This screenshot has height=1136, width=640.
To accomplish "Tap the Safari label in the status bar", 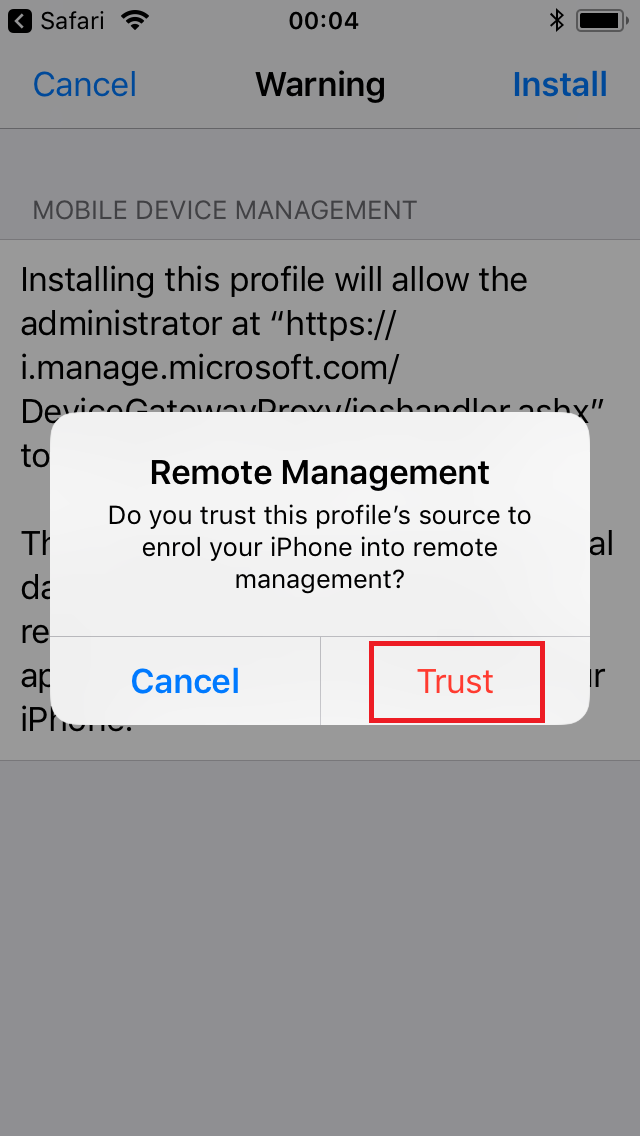I will coord(72,20).
